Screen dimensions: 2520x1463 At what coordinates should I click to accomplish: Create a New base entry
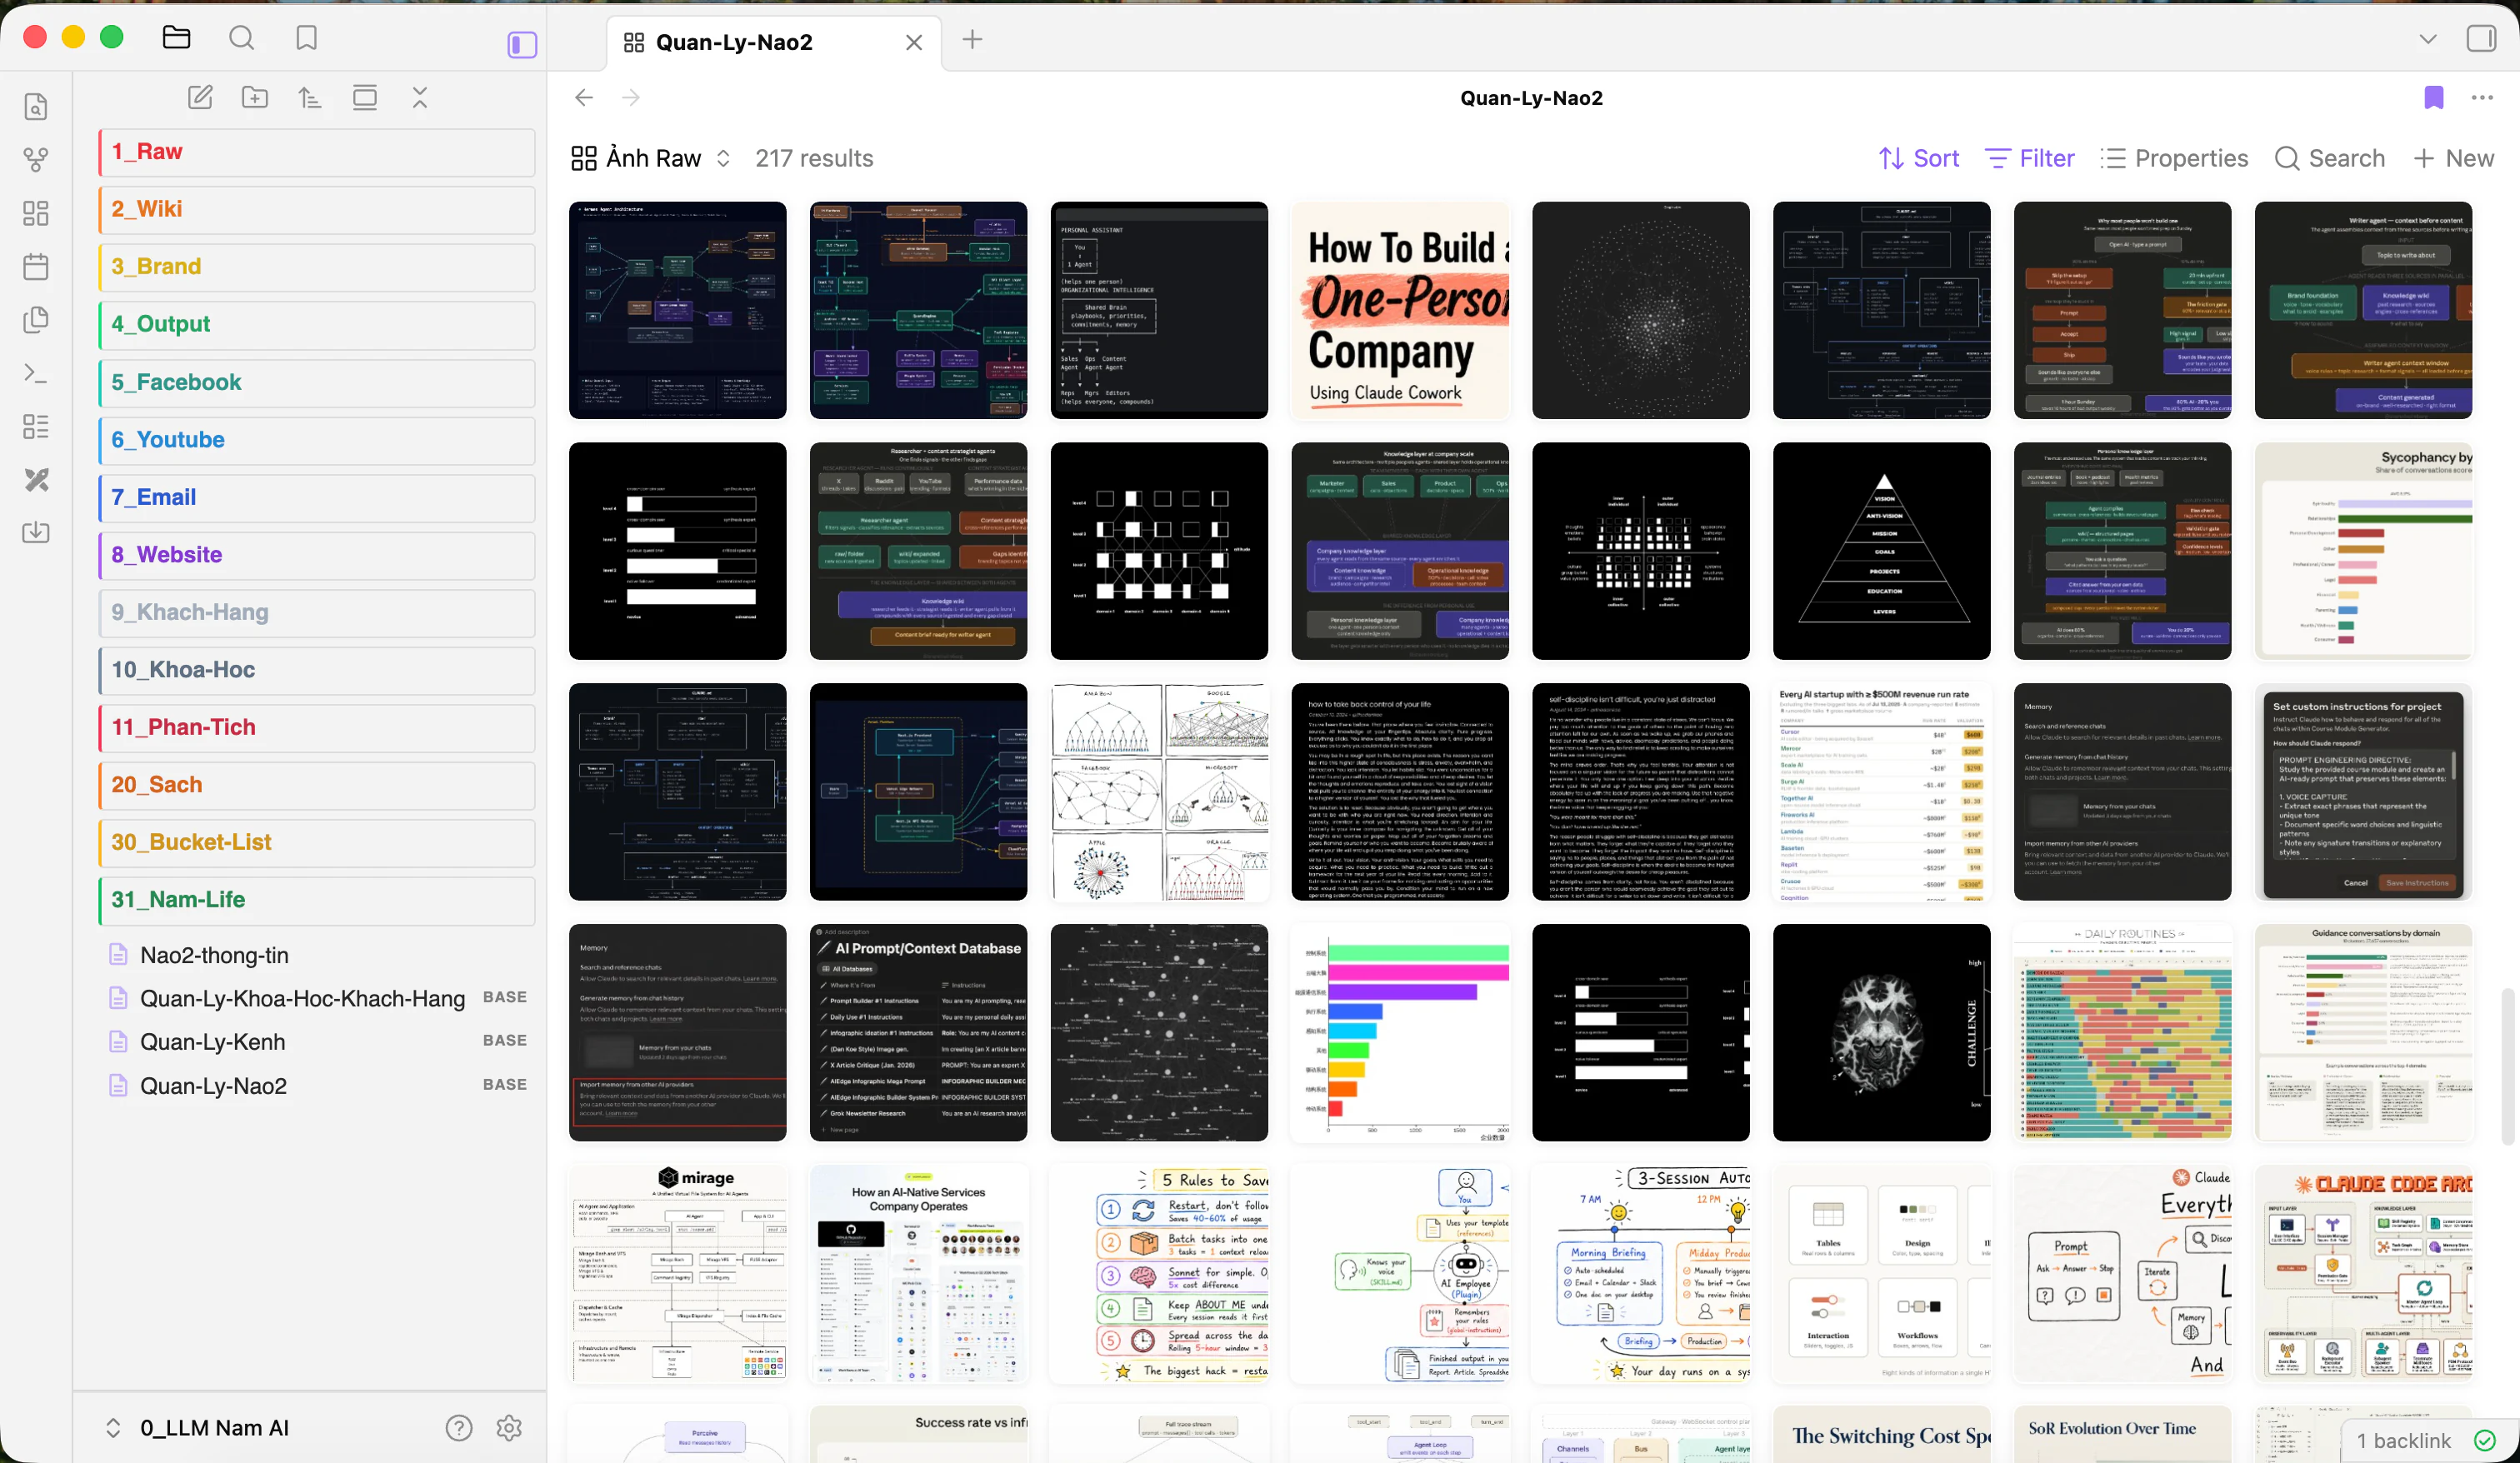coord(2454,158)
